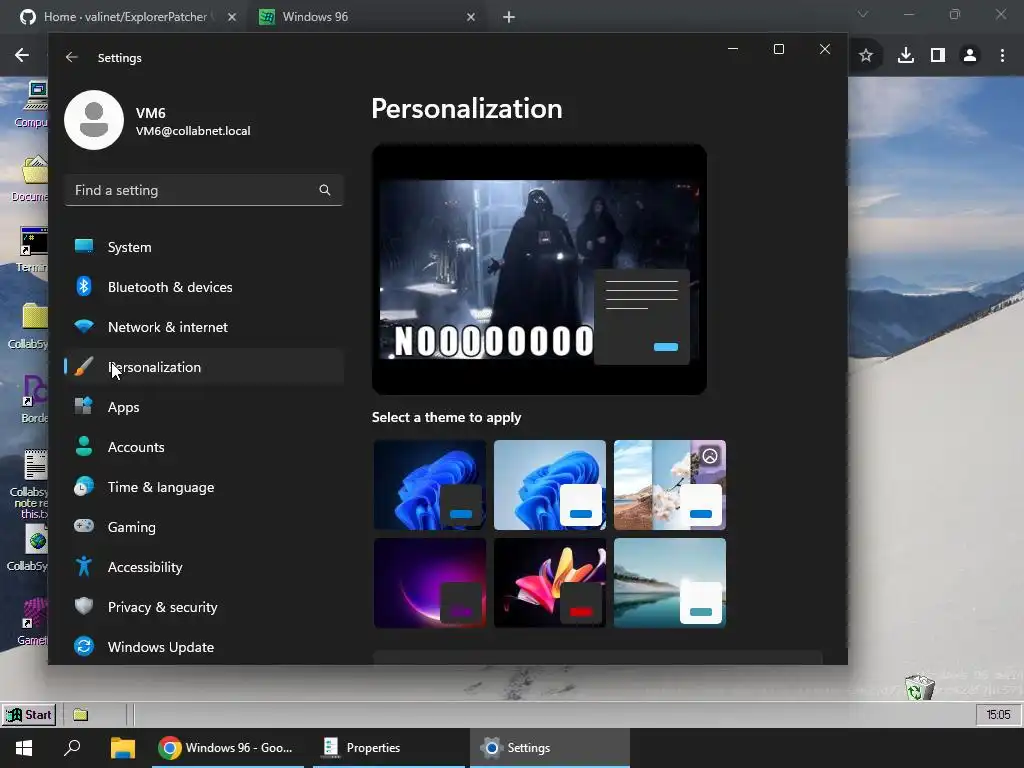Click the VM6 user avatar
1024x768 pixels.
[x=94, y=120]
